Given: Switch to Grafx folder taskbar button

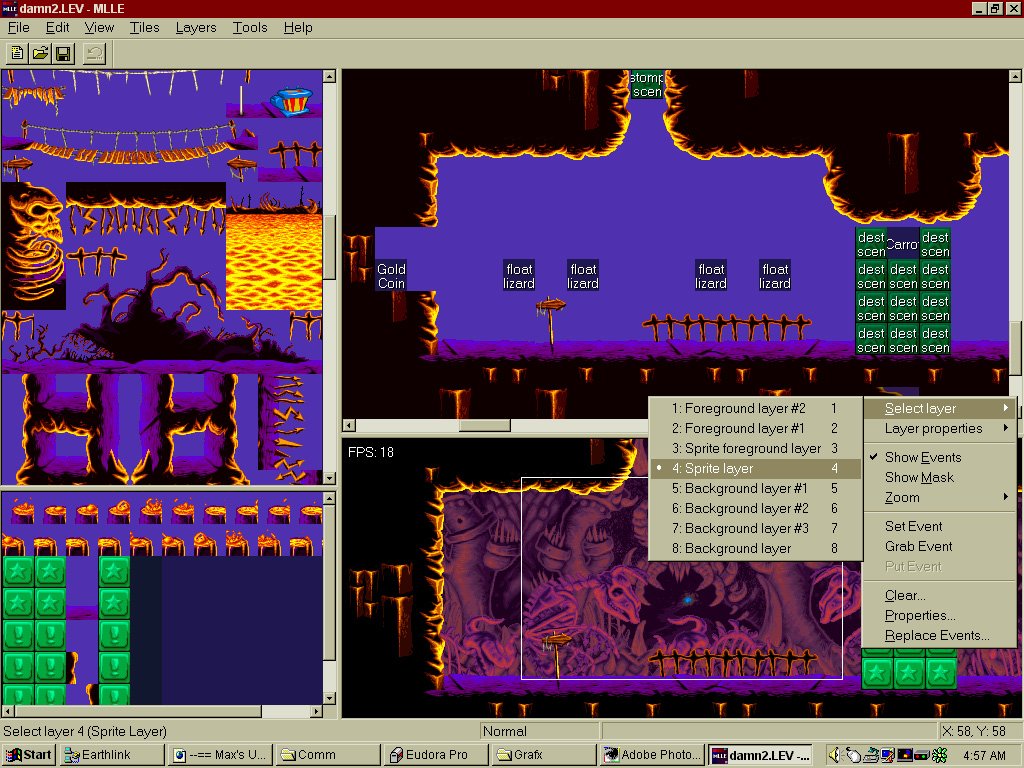Looking at the screenshot, I should pos(543,755).
